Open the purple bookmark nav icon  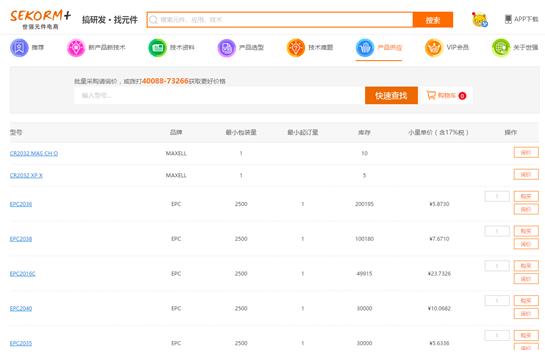[x=19, y=47]
